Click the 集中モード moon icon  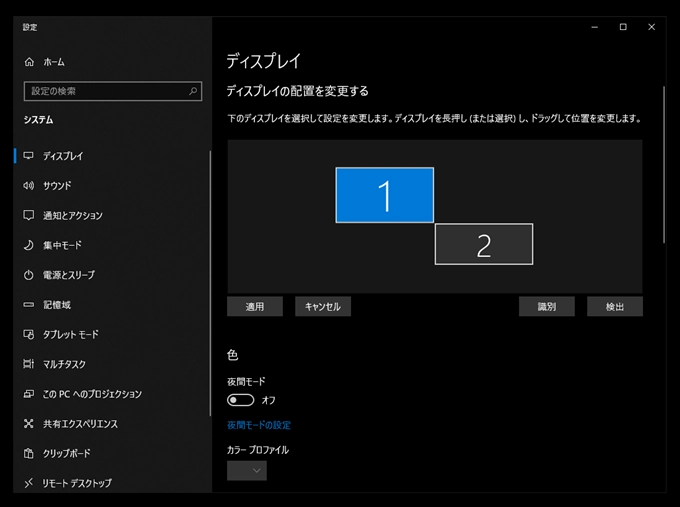[x=29, y=245]
